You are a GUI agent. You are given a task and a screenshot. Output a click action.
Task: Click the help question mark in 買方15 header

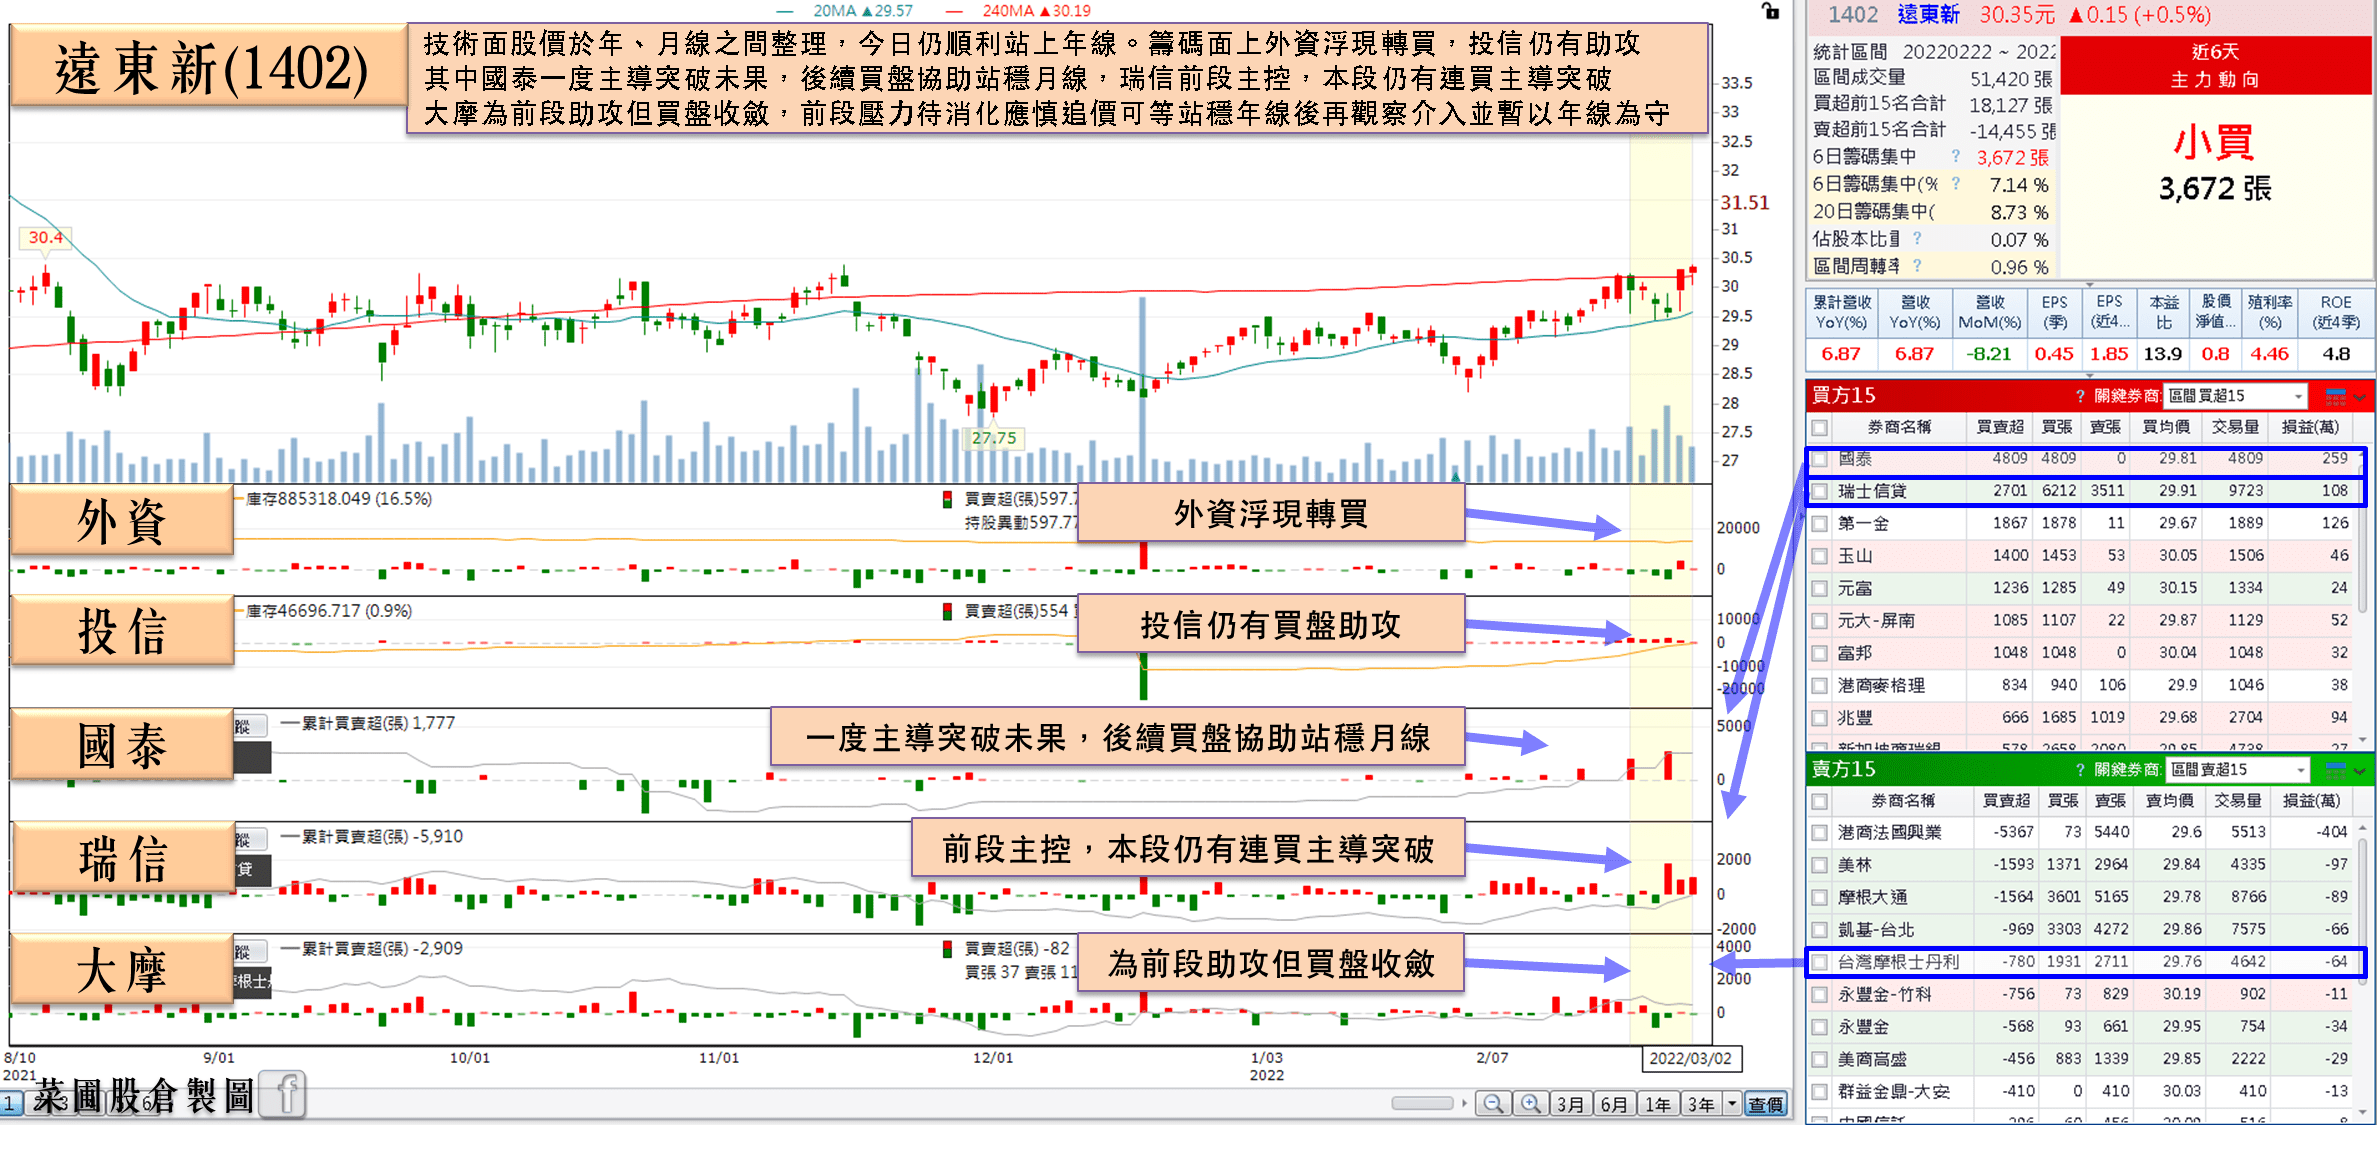2080,396
